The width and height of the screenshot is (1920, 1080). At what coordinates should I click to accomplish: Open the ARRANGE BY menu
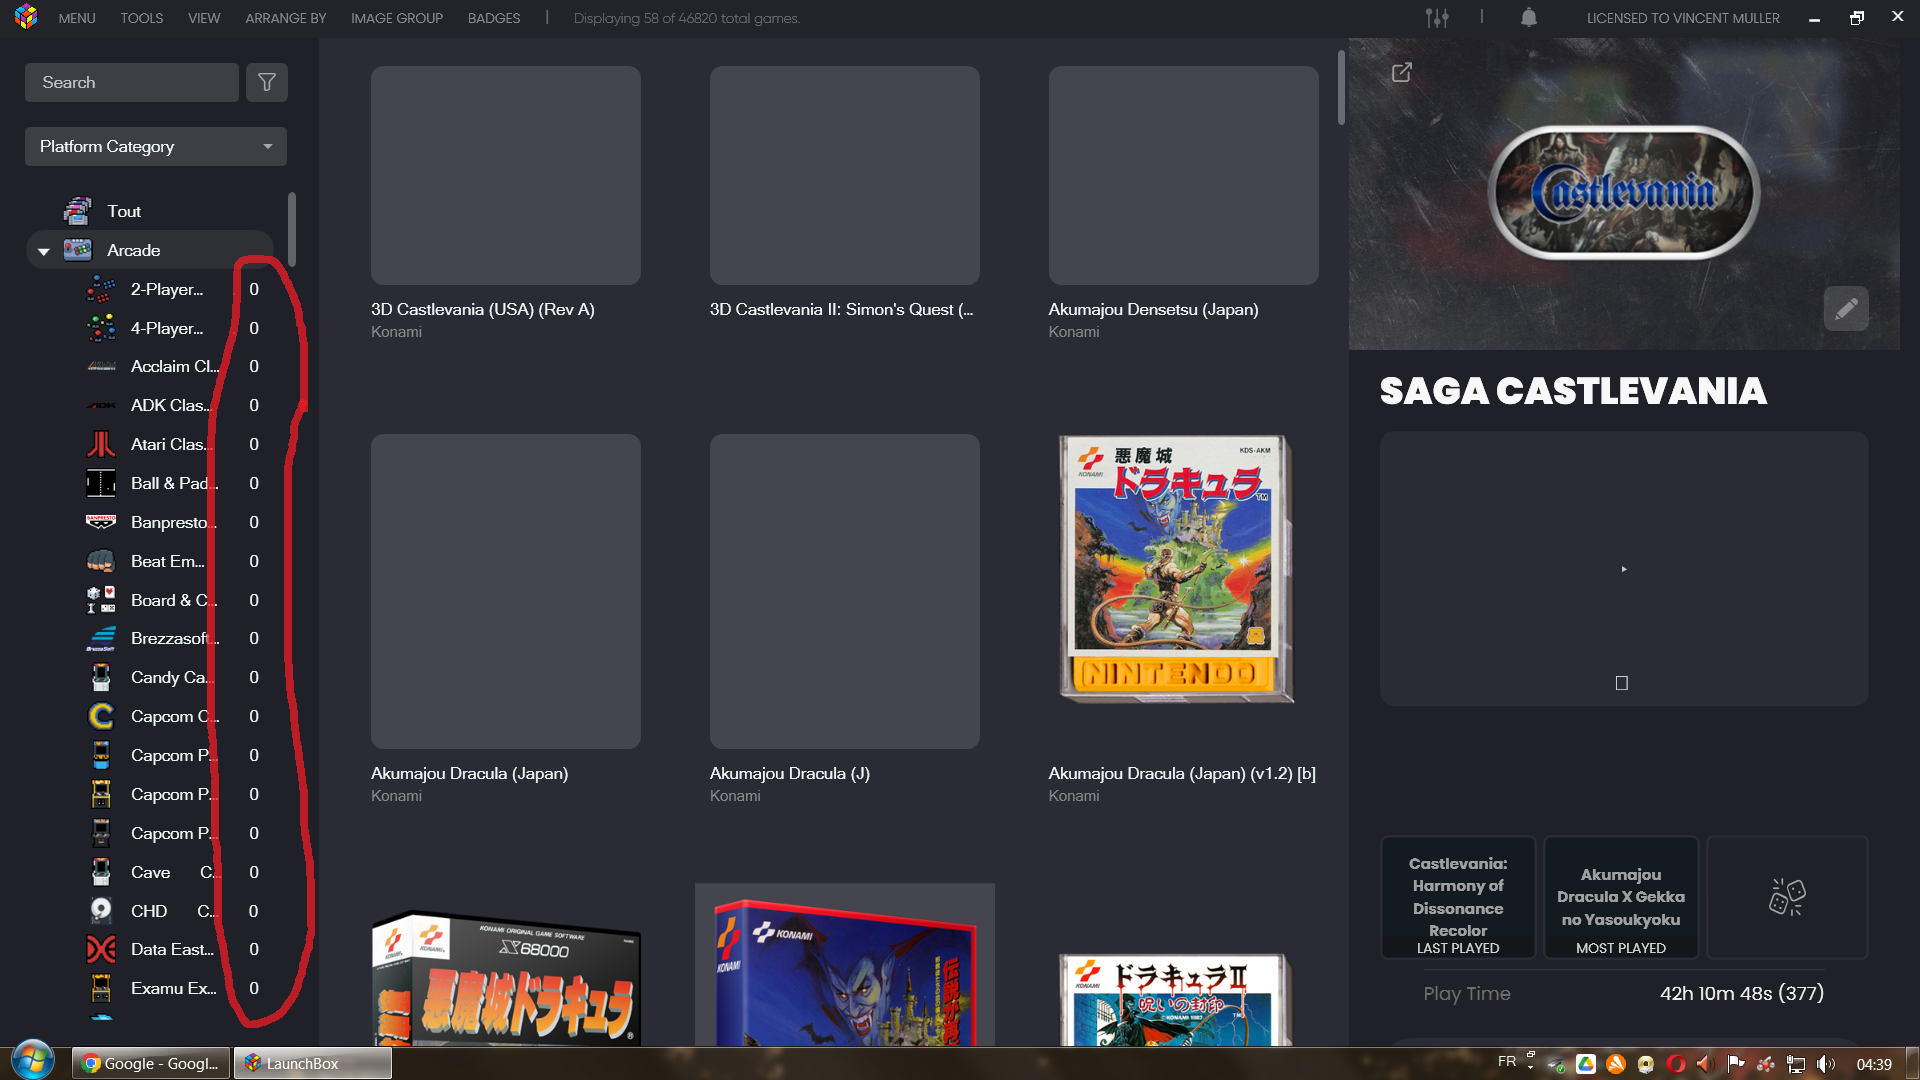coord(286,18)
